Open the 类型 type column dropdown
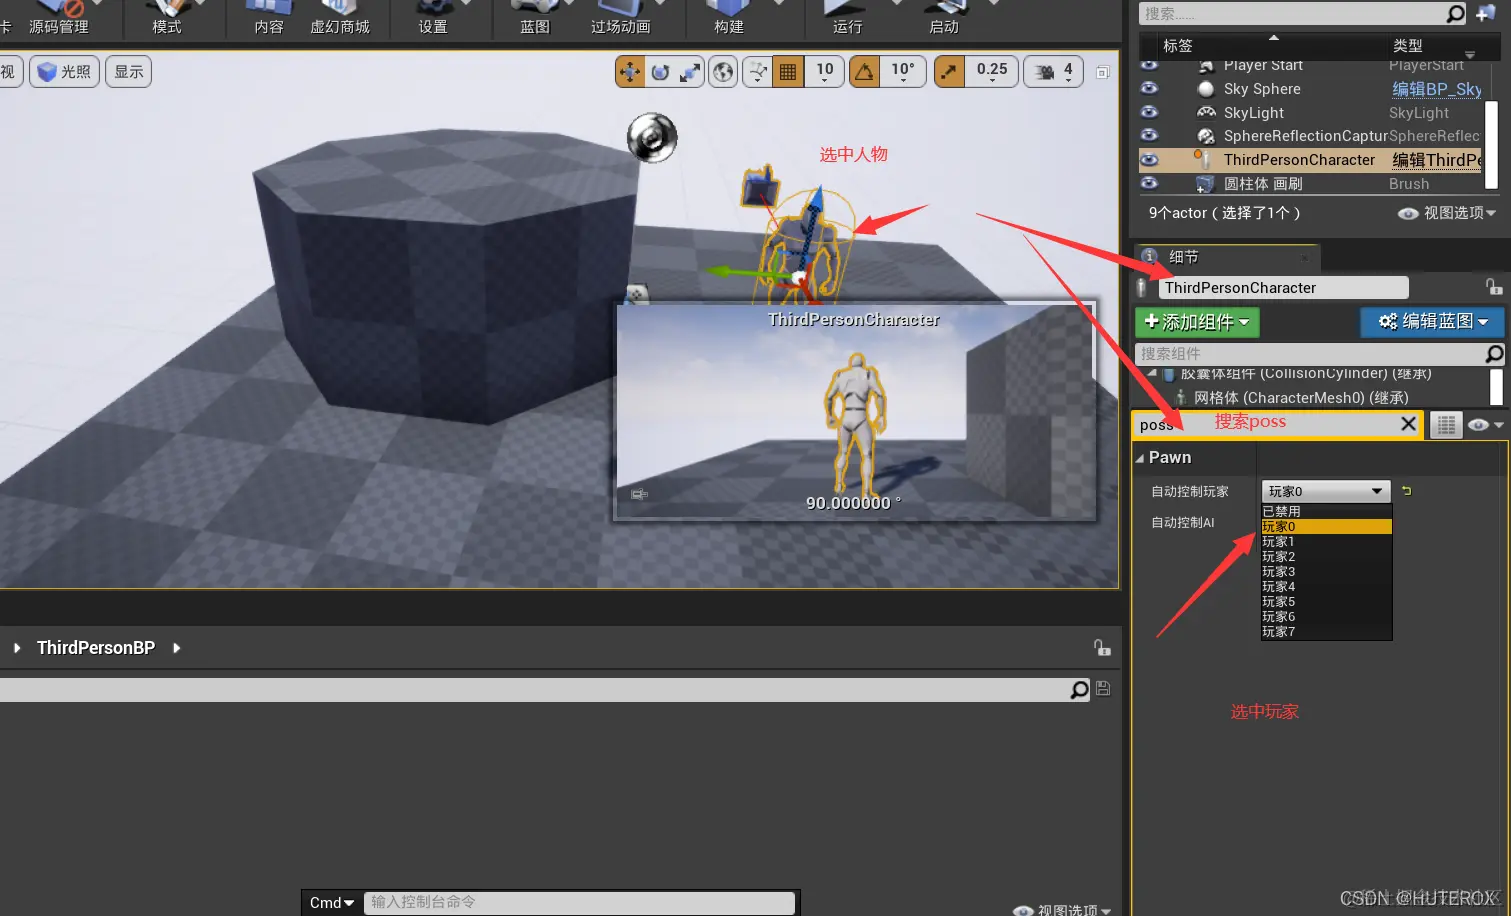Viewport: 1511px width, 916px height. pos(1470,54)
